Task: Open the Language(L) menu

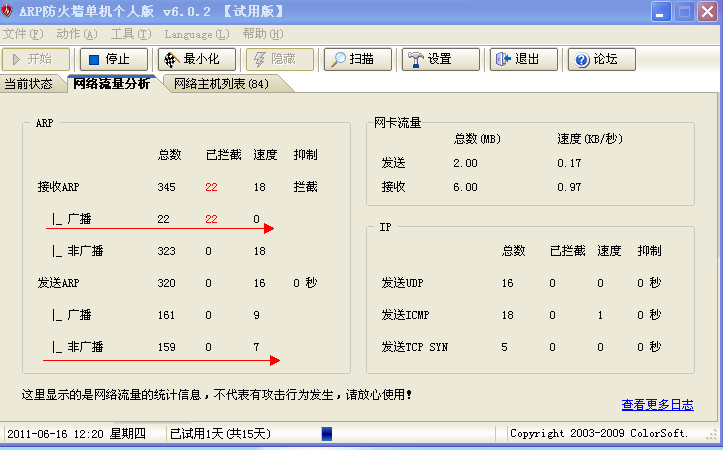Action: point(197,34)
